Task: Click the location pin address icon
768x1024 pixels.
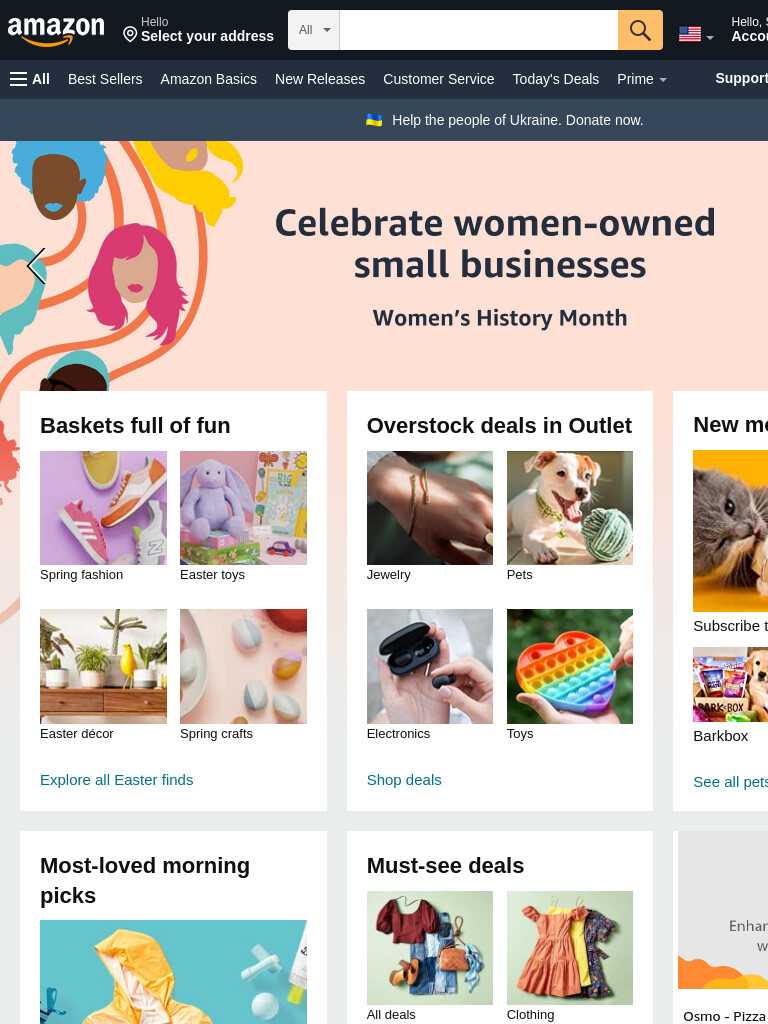Action: tap(130, 34)
